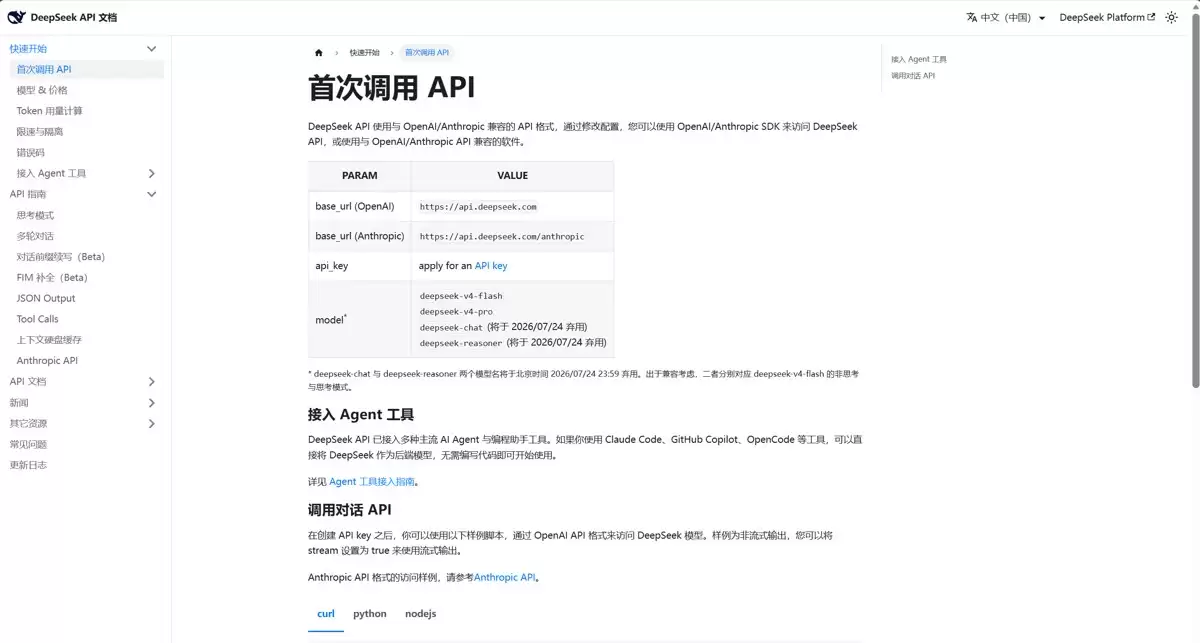
Task: Switch to the nodejs code tab
Action: coord(420,614)
